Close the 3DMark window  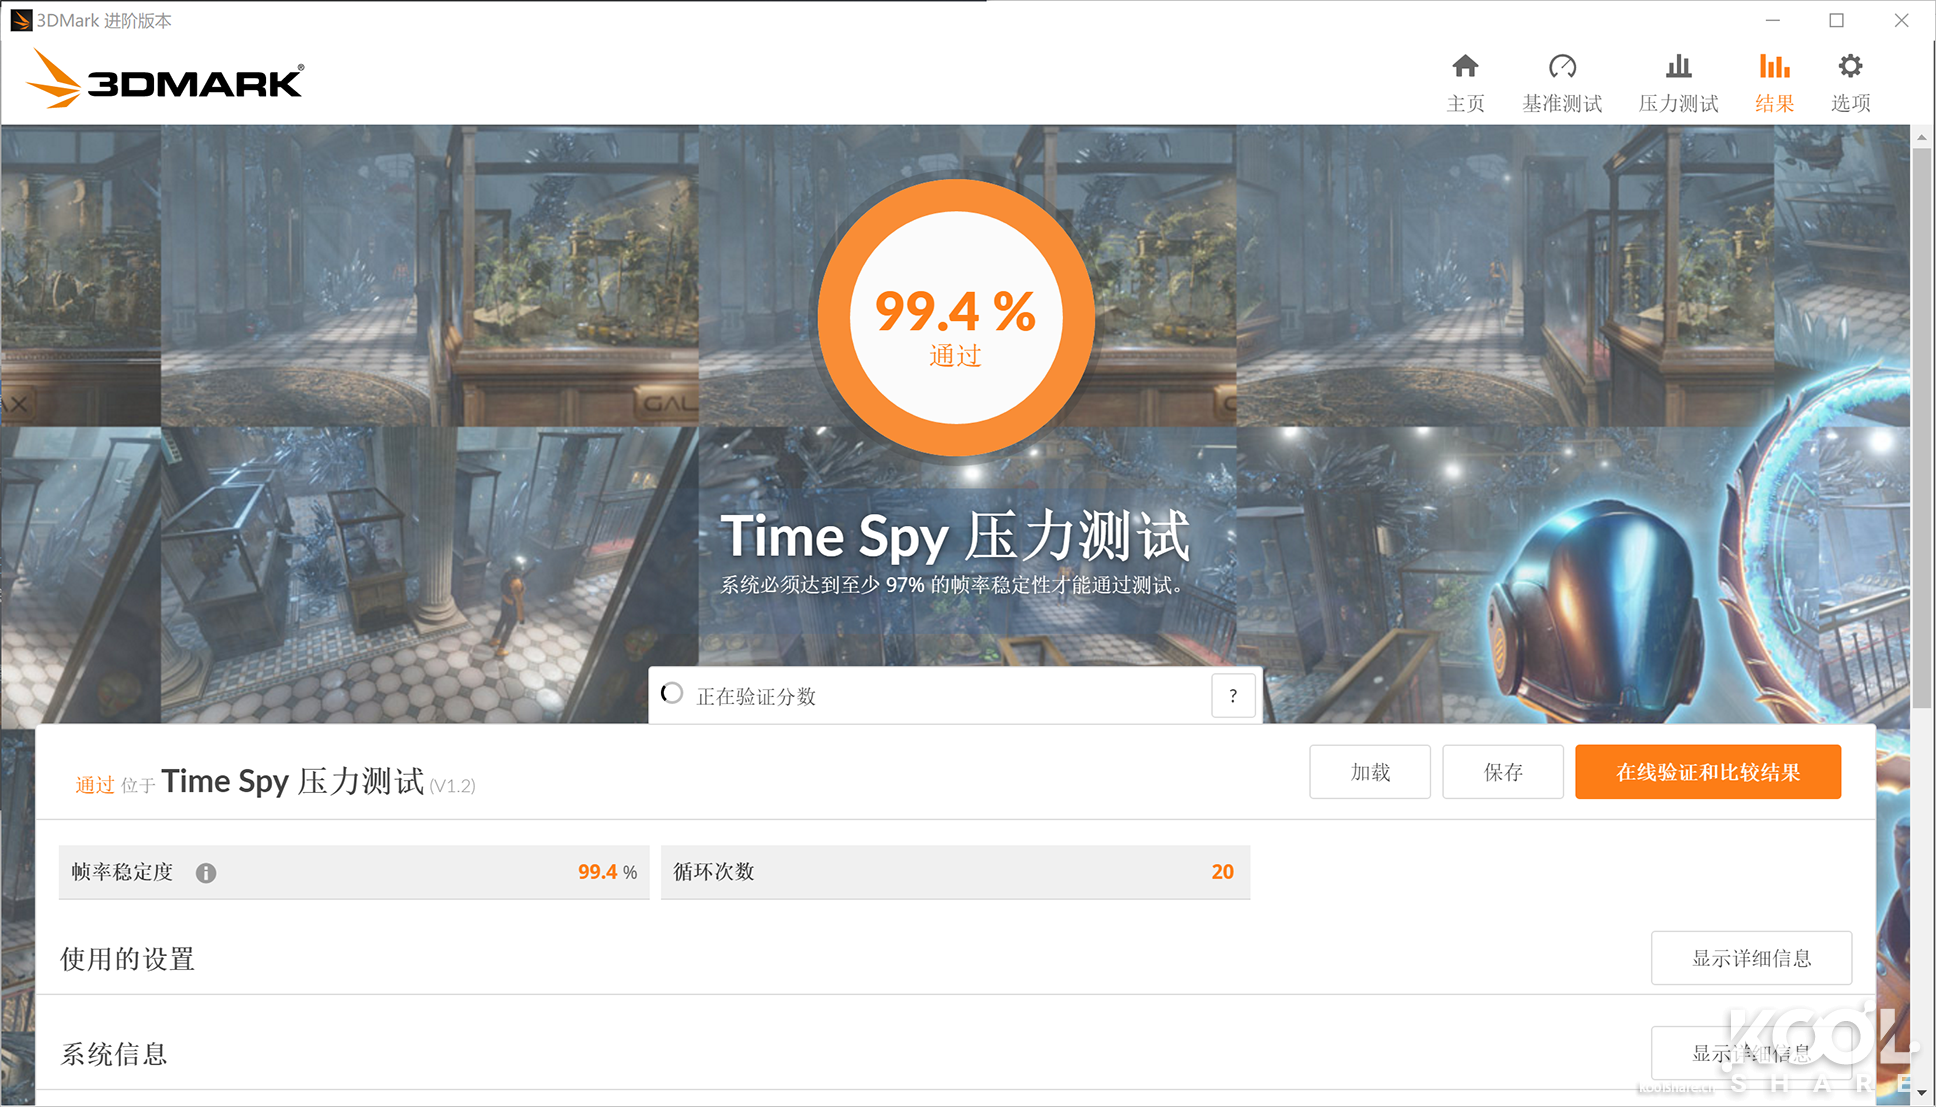(1901, 20)
